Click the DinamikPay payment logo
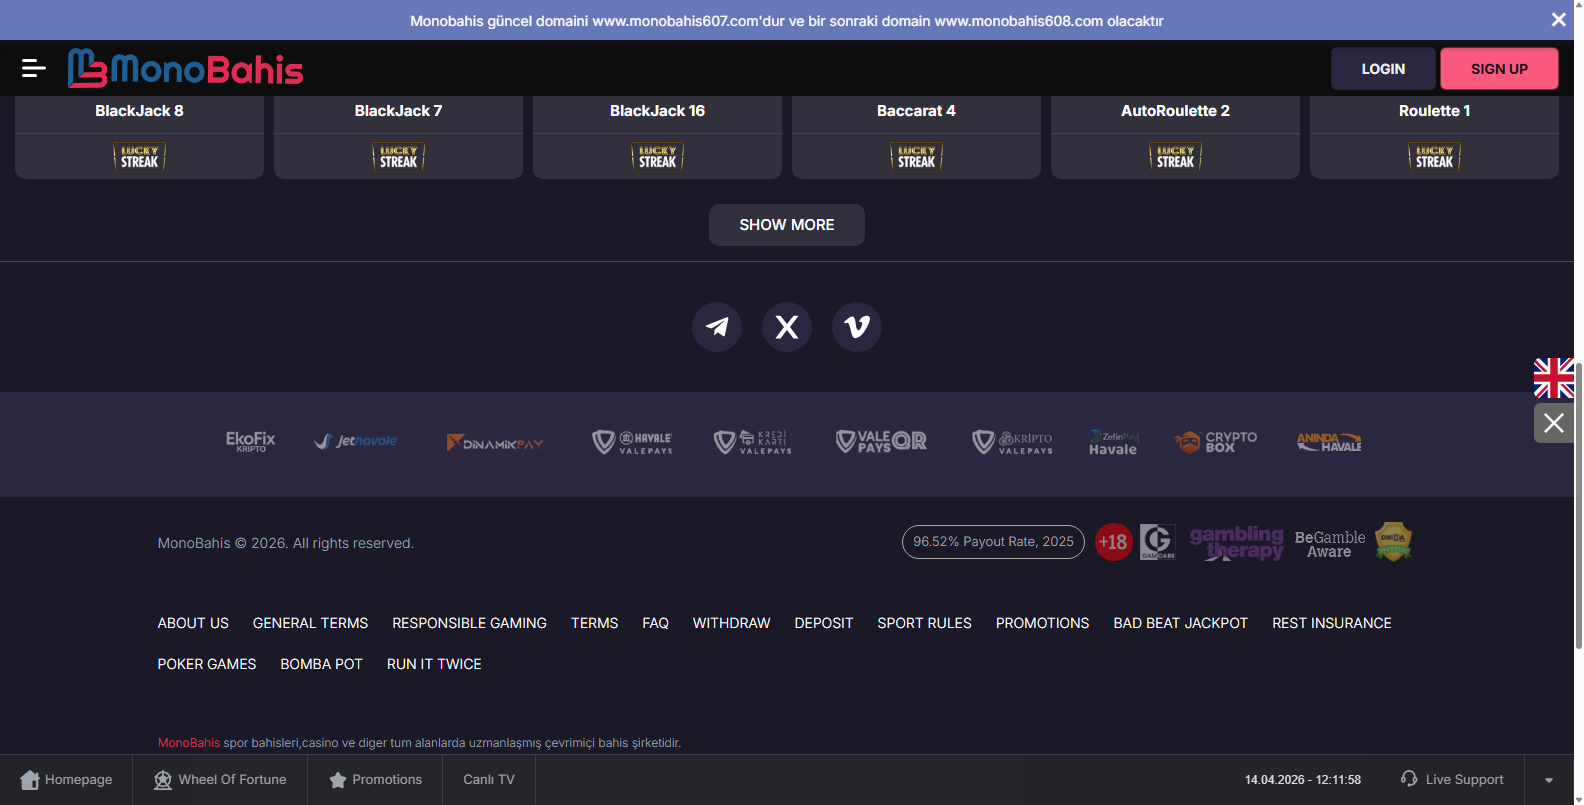The width and height of the screenshot is (1584, 805). [x=495, y=442]
